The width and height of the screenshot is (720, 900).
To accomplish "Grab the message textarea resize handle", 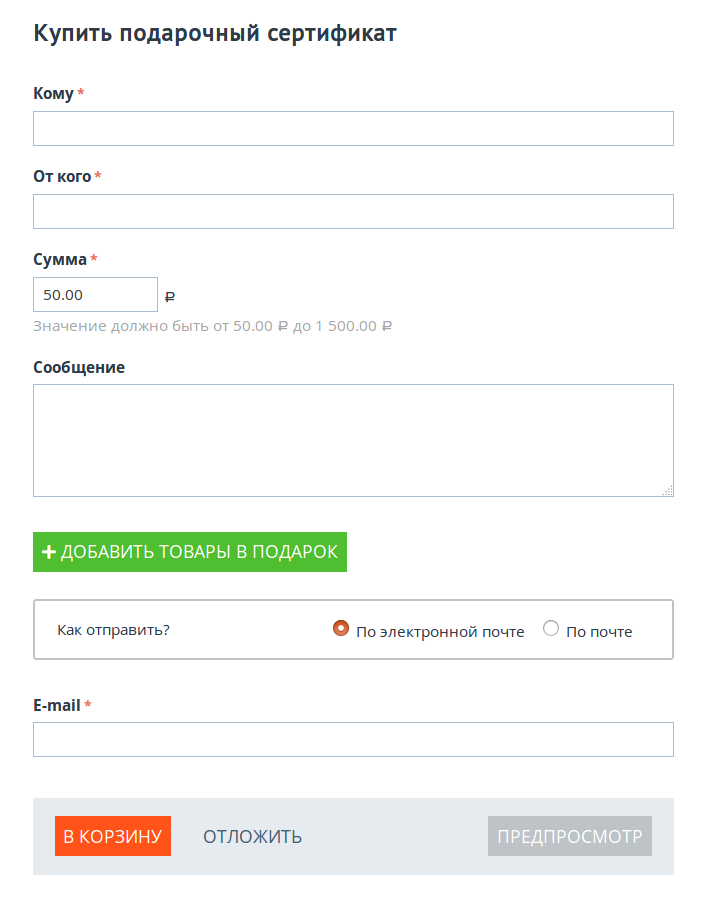I will point(667,490).
